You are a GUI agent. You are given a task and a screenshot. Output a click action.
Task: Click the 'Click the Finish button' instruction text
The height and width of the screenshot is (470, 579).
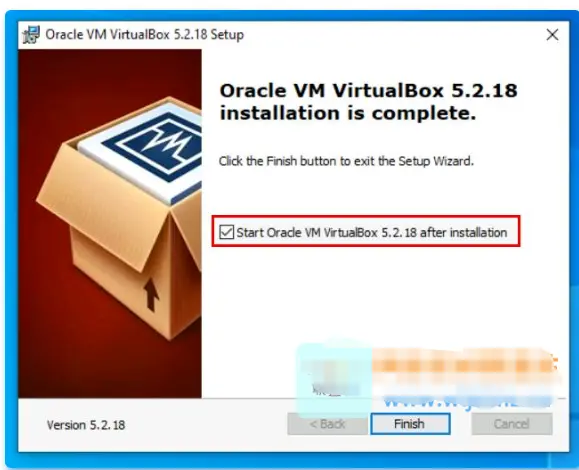click(x=346, y=161)
